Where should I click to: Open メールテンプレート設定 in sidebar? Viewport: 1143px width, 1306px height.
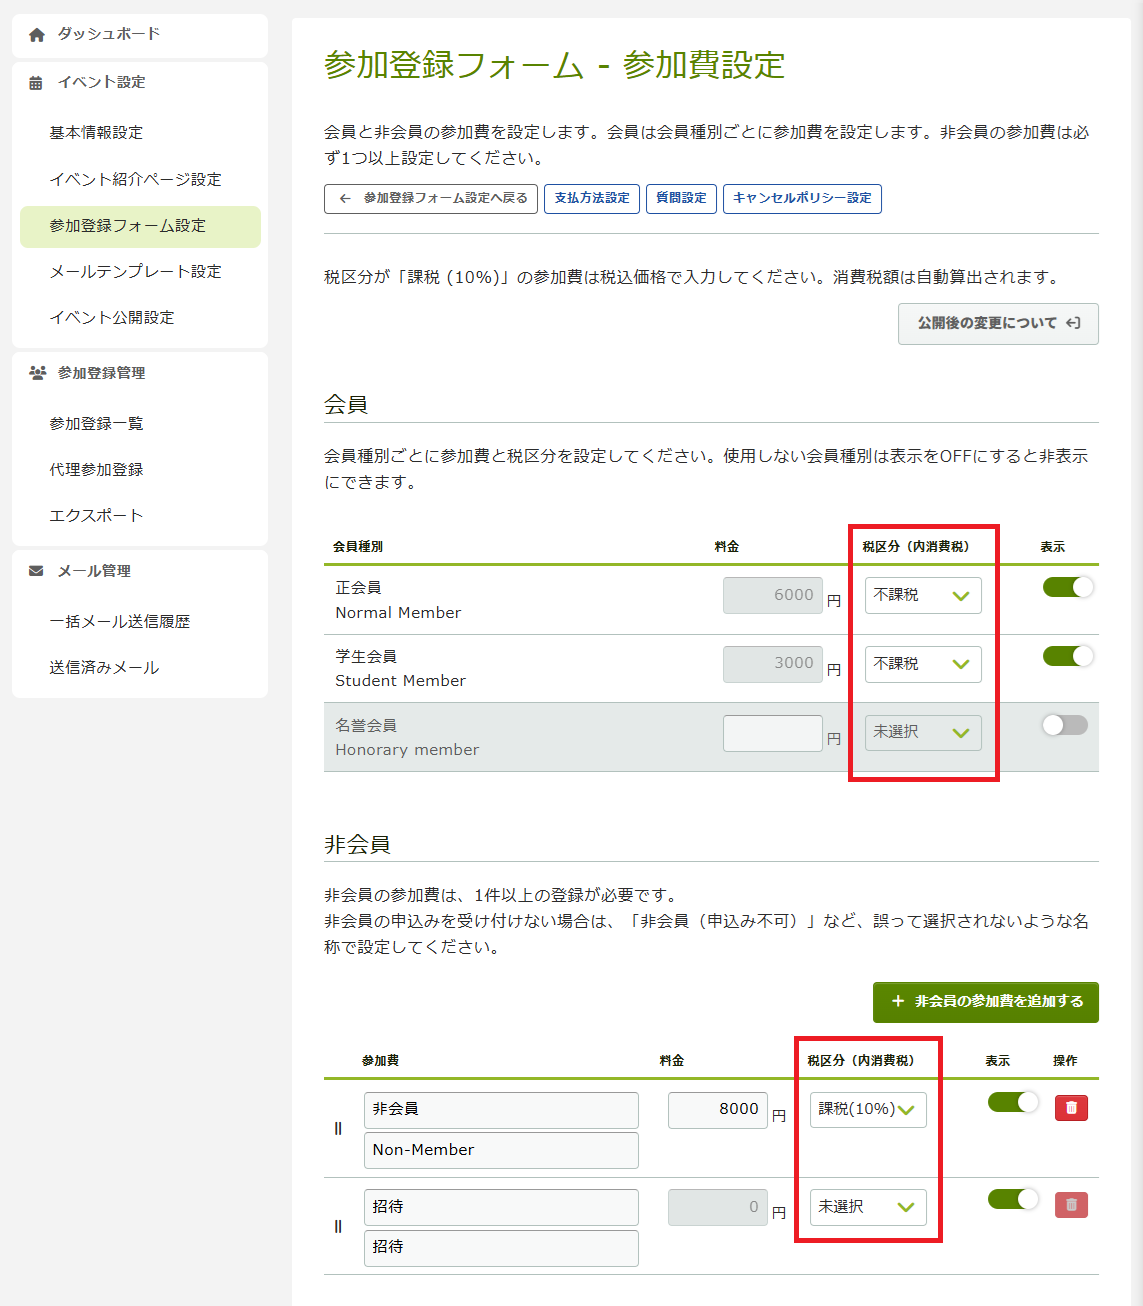(x=135, y=272)
